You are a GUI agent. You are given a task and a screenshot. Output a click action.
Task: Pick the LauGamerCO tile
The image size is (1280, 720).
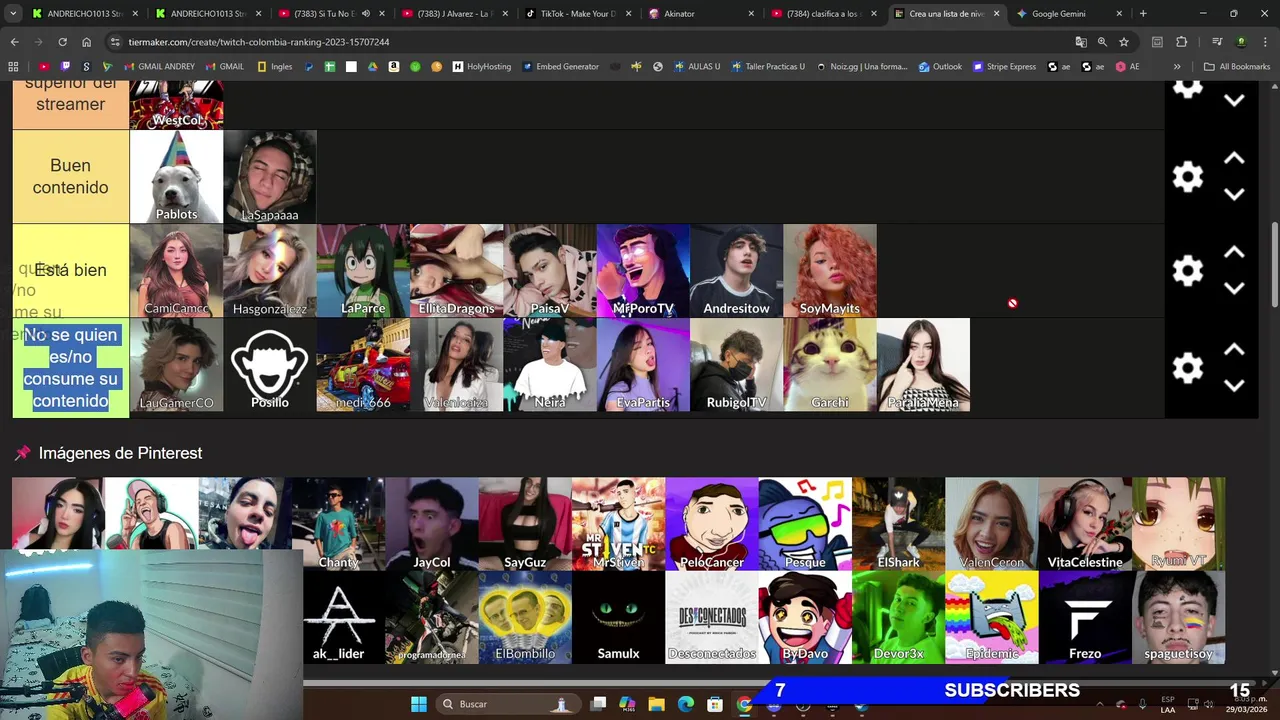[x=176, y=365]
